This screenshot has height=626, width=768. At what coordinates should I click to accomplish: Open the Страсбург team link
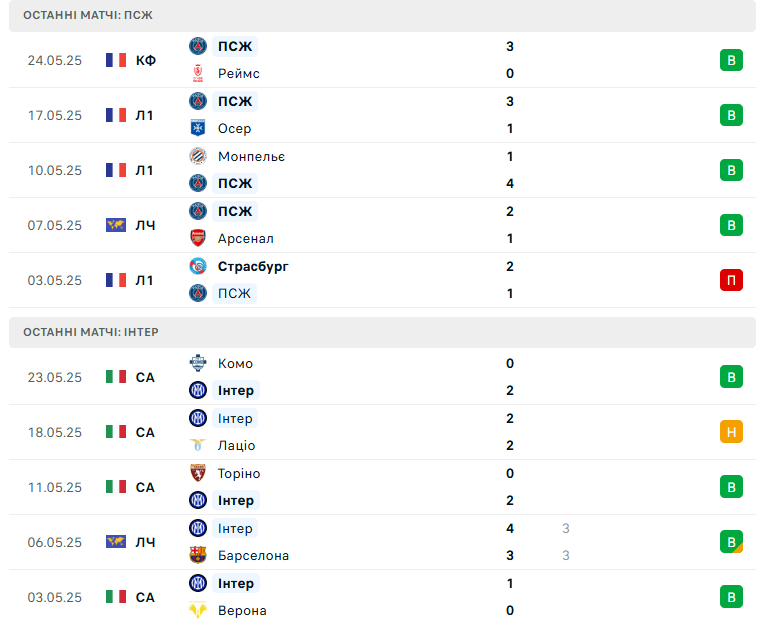(x=253, y=266)
